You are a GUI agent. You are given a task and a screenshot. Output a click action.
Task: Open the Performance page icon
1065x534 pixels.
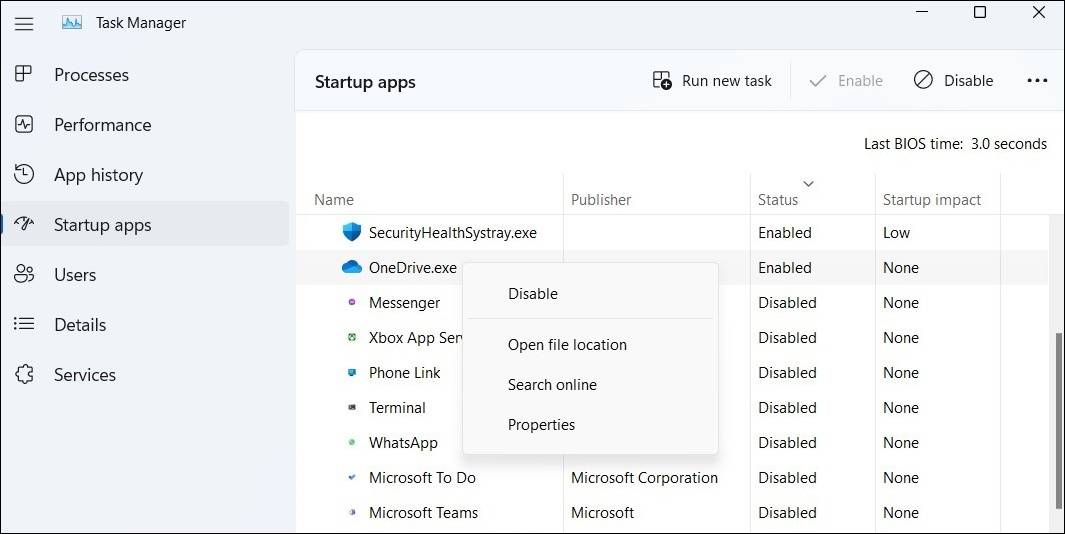click(x=25, y=125)
